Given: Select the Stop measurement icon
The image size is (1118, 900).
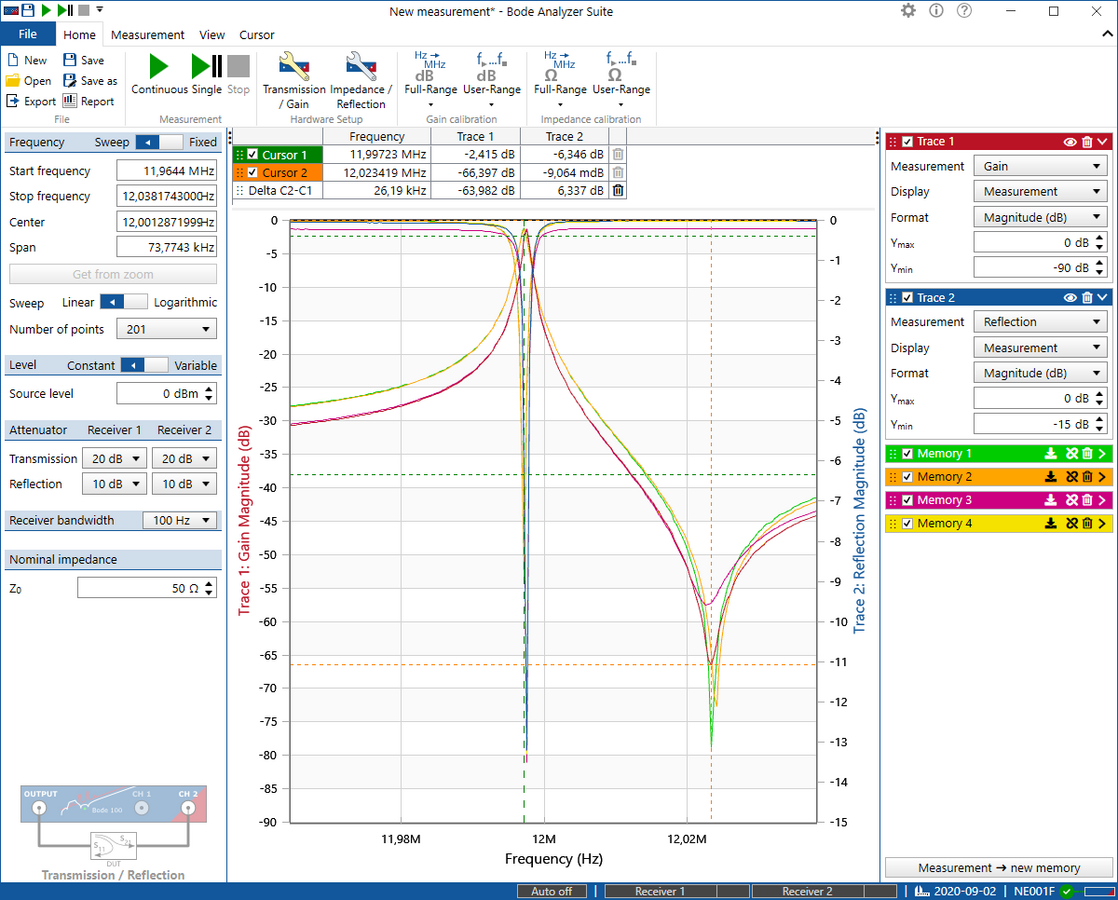Looking at the screenshot, I should [238, 69].
